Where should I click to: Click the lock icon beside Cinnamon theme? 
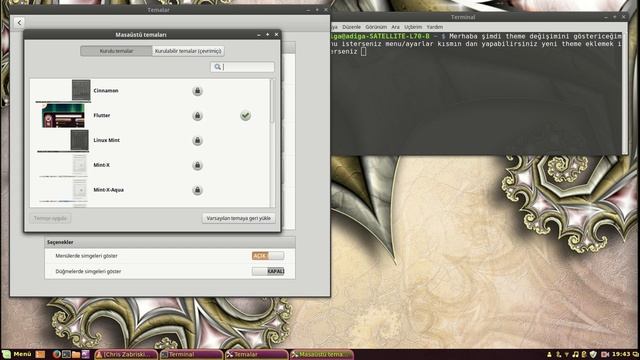click(197, 91)
